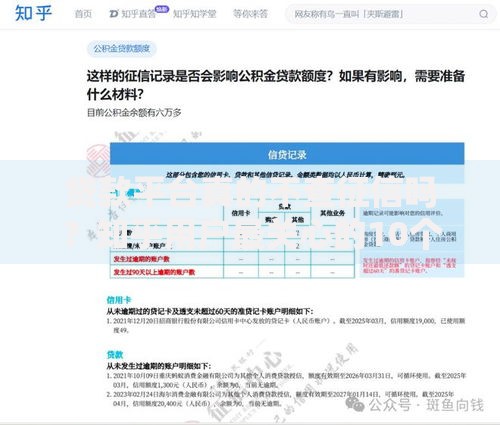
Task: Select the 发生过逾期的账户数 table row
Action: coord(232,259)
